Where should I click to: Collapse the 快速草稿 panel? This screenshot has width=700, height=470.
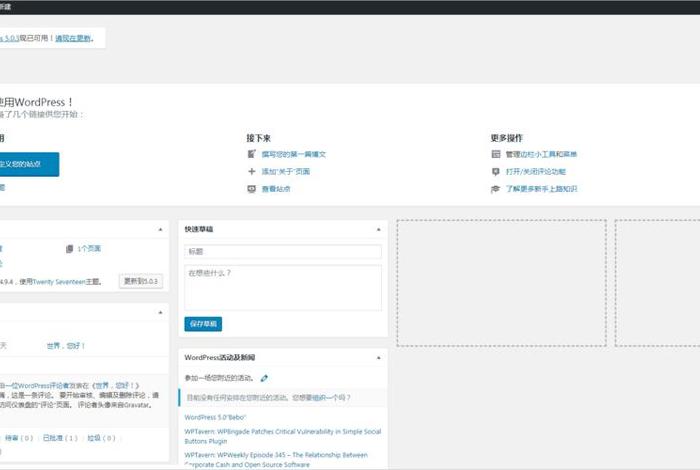379,229
